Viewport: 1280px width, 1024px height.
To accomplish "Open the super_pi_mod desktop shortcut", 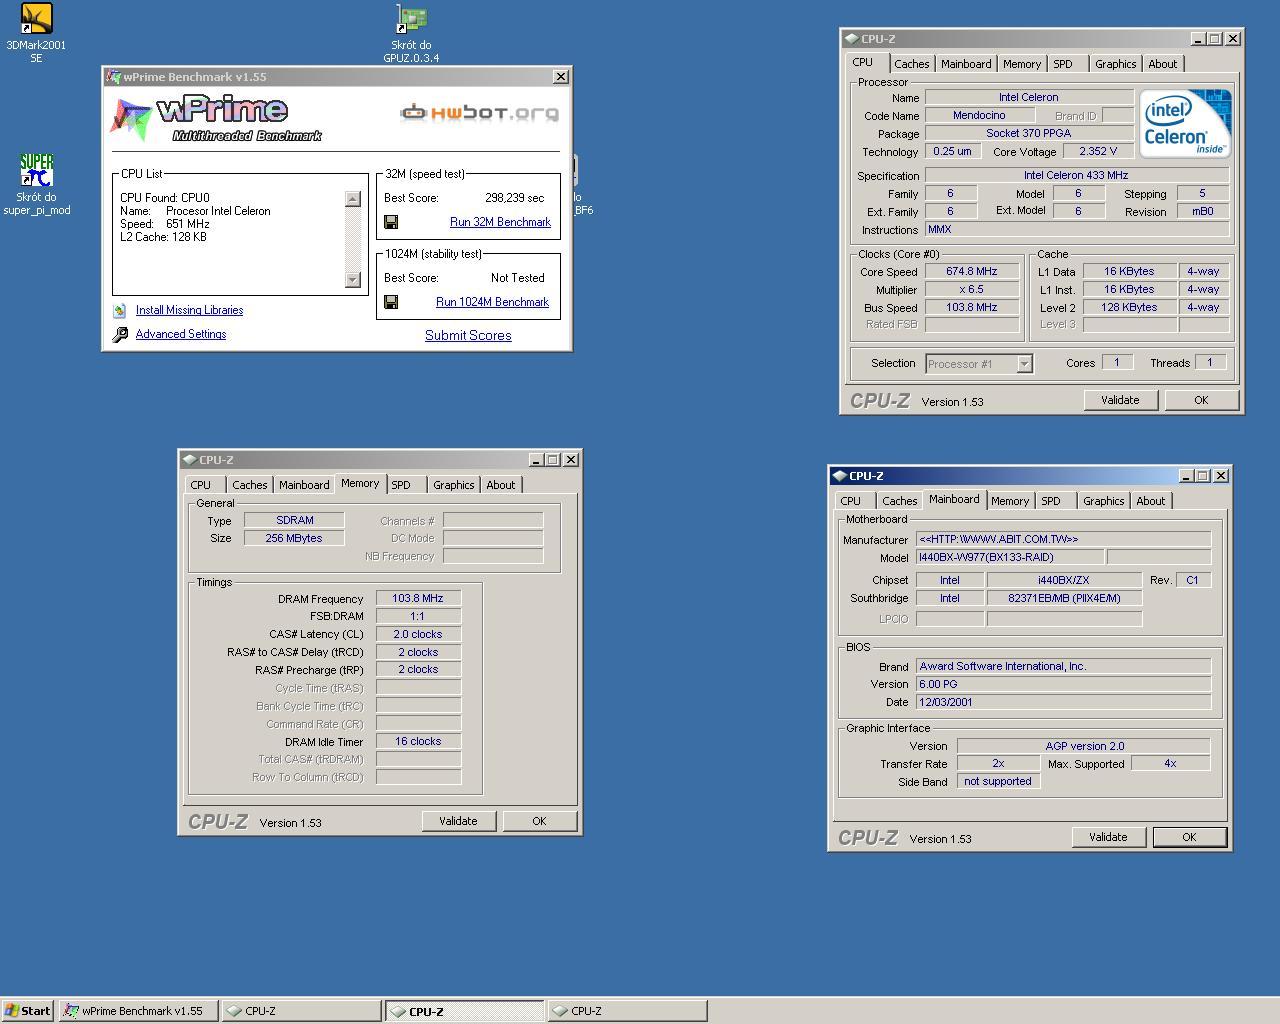I will [37, 184].
